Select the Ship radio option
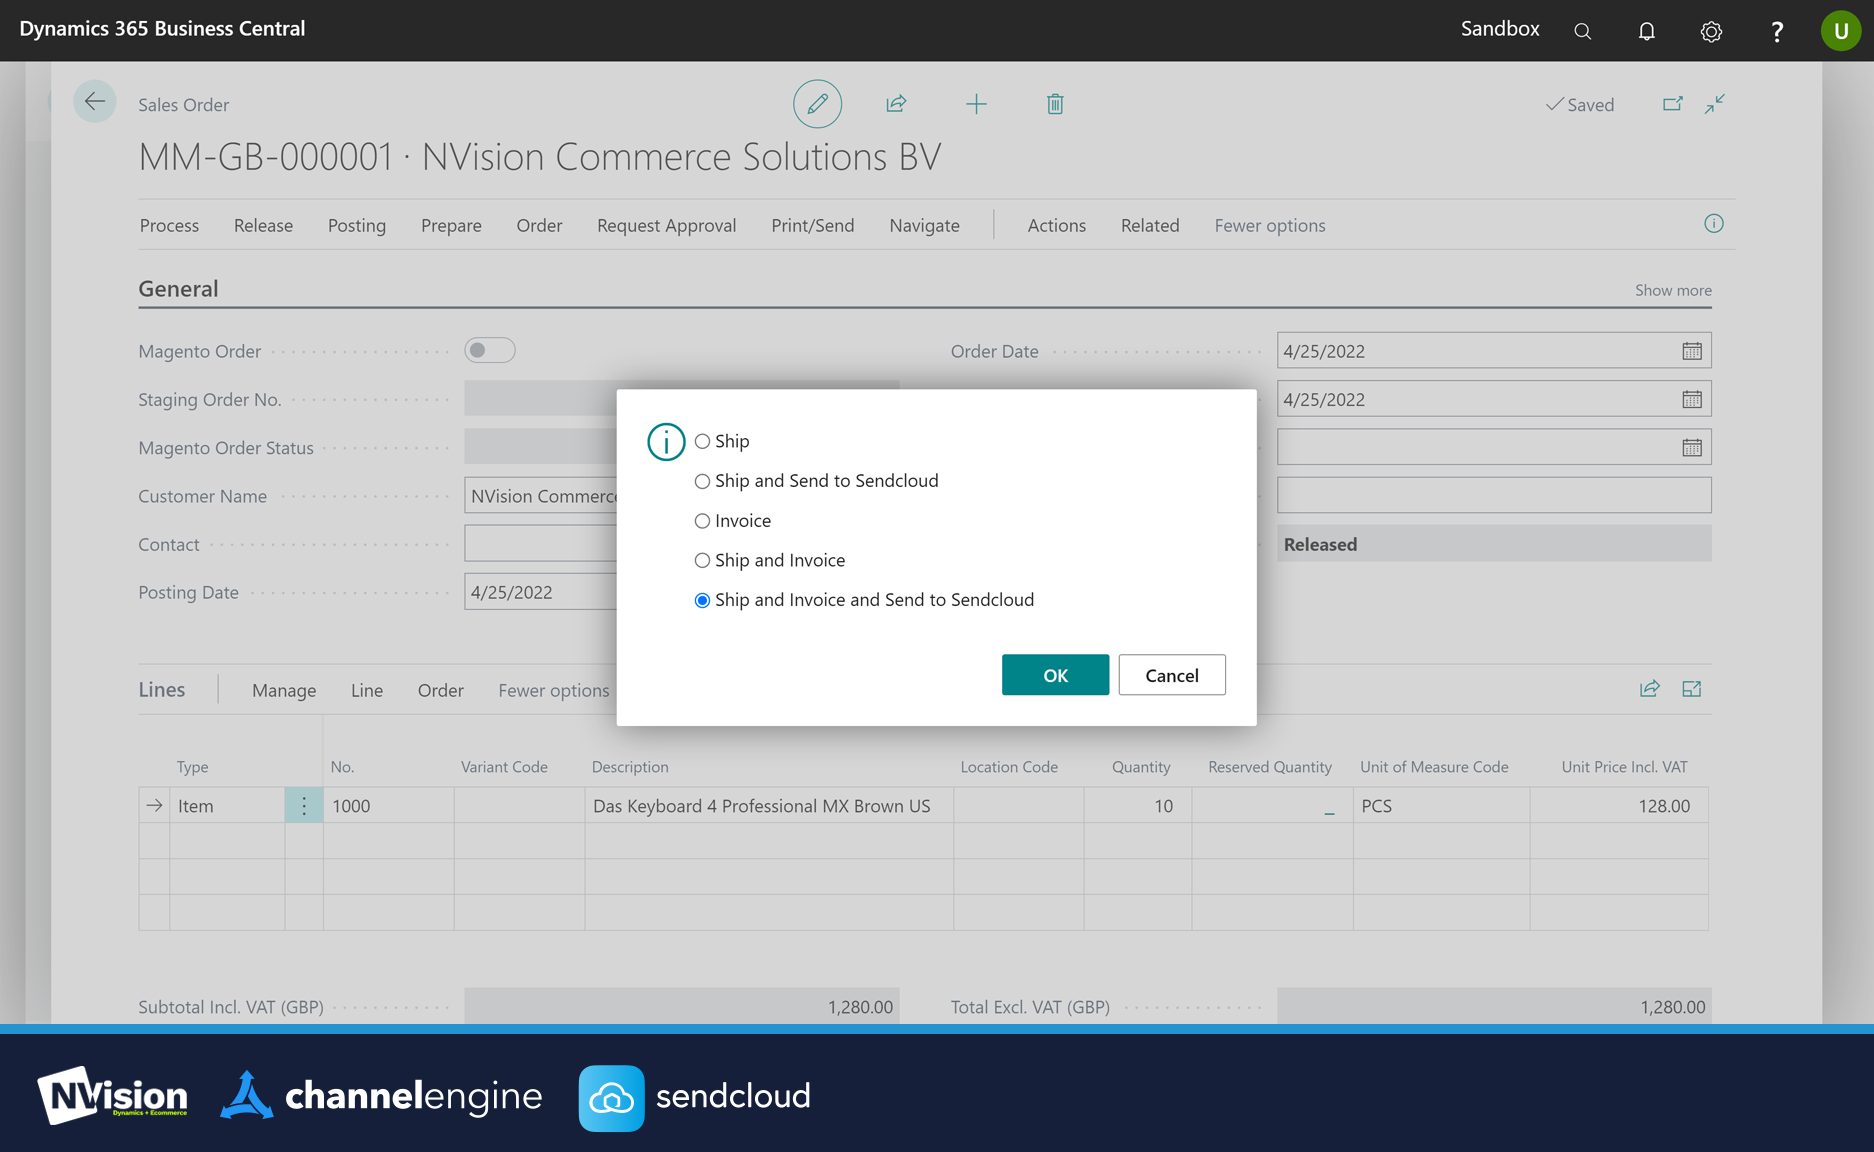Screen dimensions: 1874x1152 [x=702, y=441]
